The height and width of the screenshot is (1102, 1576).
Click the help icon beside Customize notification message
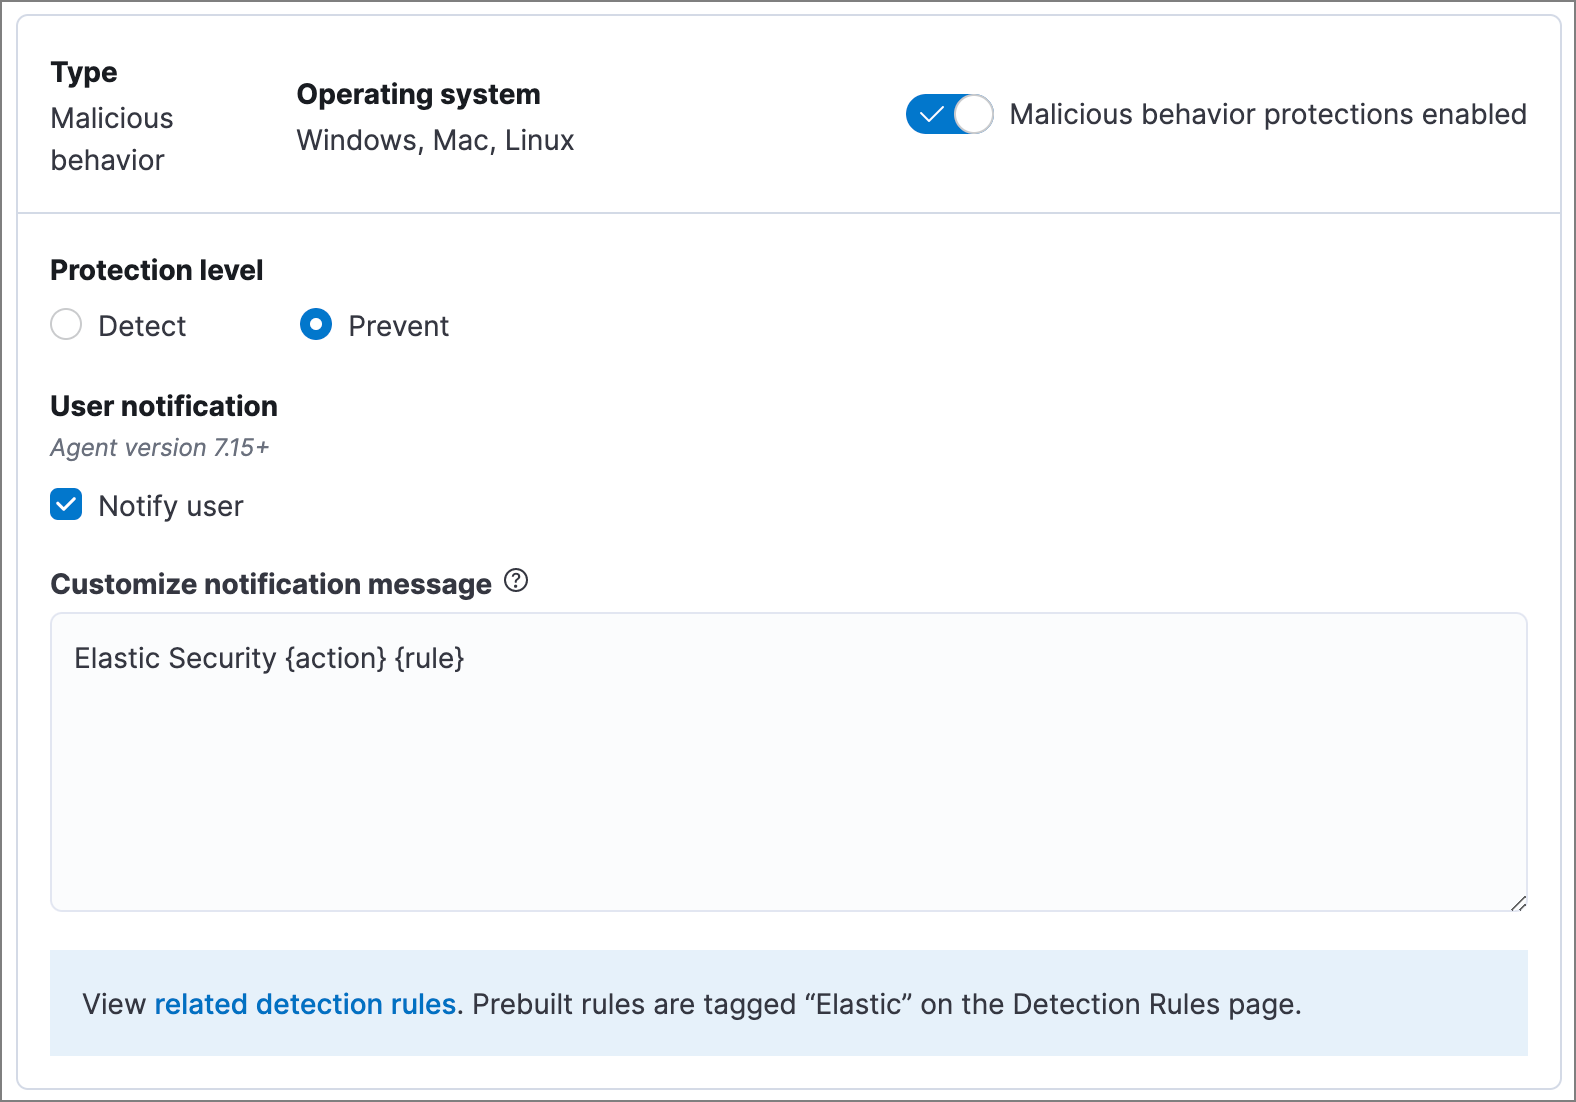coord(516,581)
